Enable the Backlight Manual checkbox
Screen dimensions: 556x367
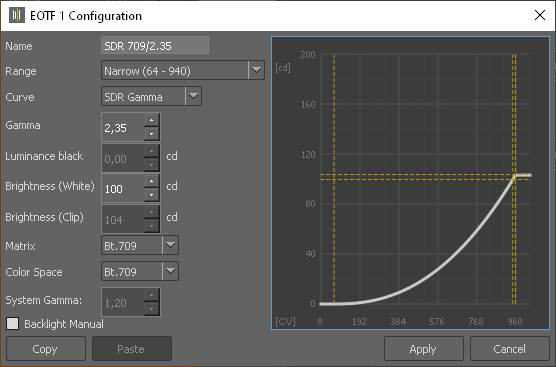[12, 323]
